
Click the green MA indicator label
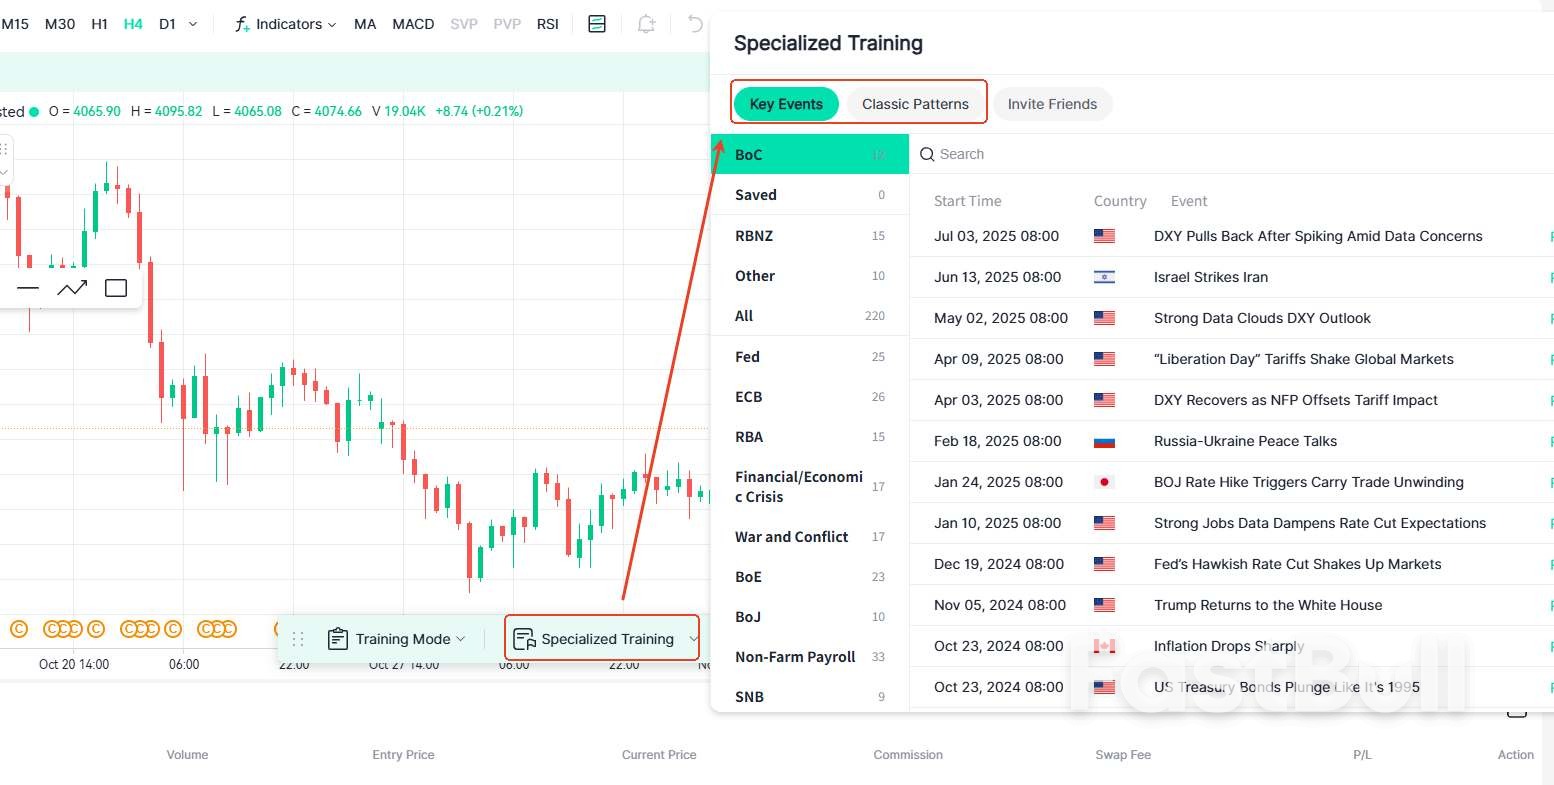364,23
